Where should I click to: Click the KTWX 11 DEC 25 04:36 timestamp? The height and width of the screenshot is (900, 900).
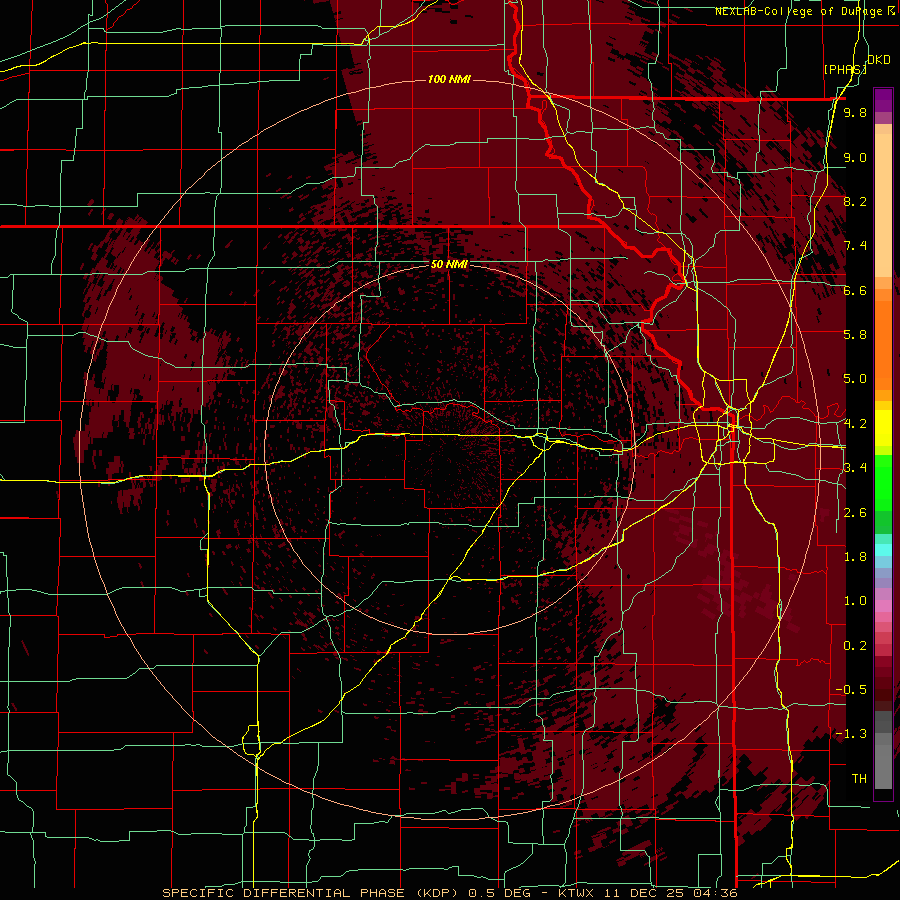click(648, 893)
